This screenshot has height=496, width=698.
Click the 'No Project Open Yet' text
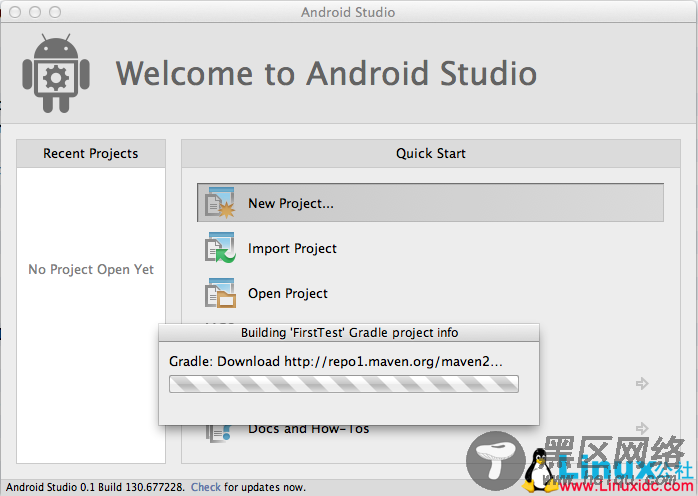pyautogui.click(x=91, y=269)
